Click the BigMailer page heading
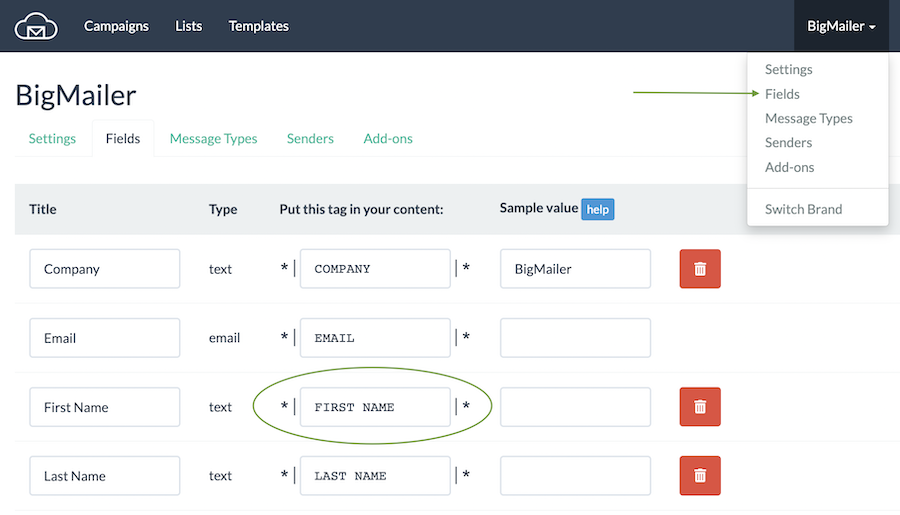The image size is (900, 515). (x=76, y=95)
